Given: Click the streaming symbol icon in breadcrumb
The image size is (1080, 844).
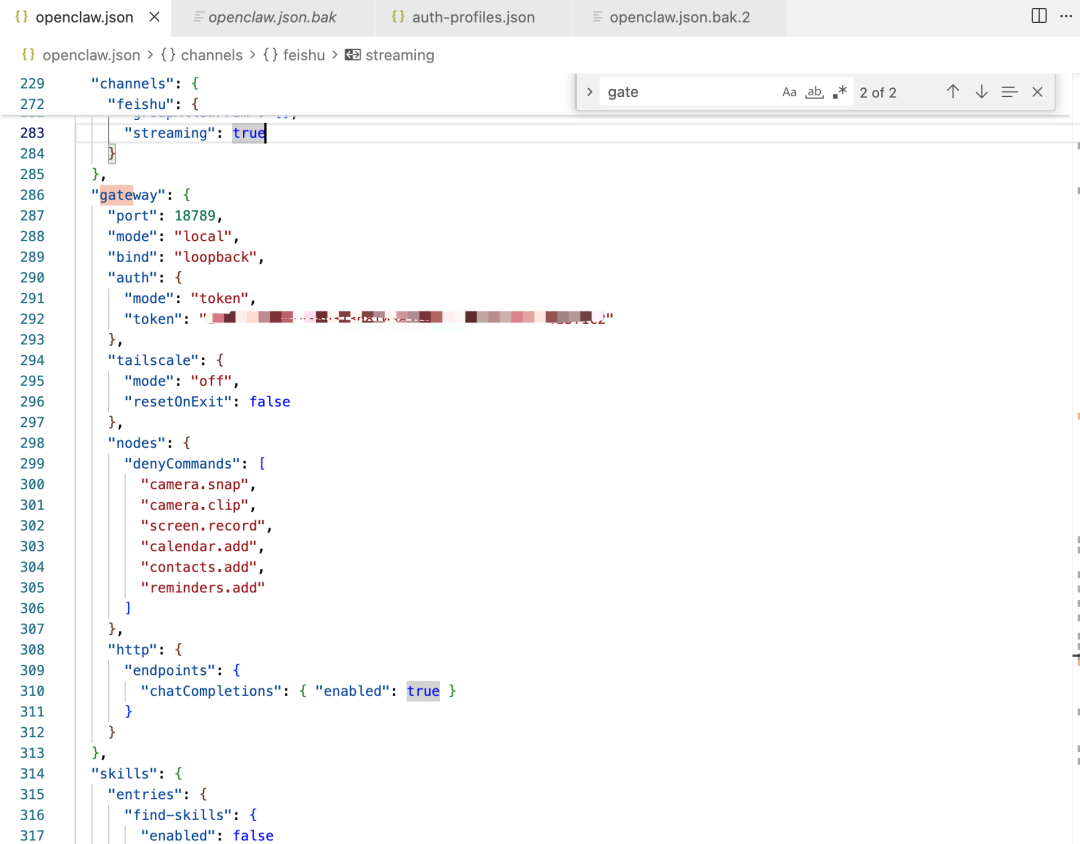Looking at the screenshot, I should click(352, 55).
